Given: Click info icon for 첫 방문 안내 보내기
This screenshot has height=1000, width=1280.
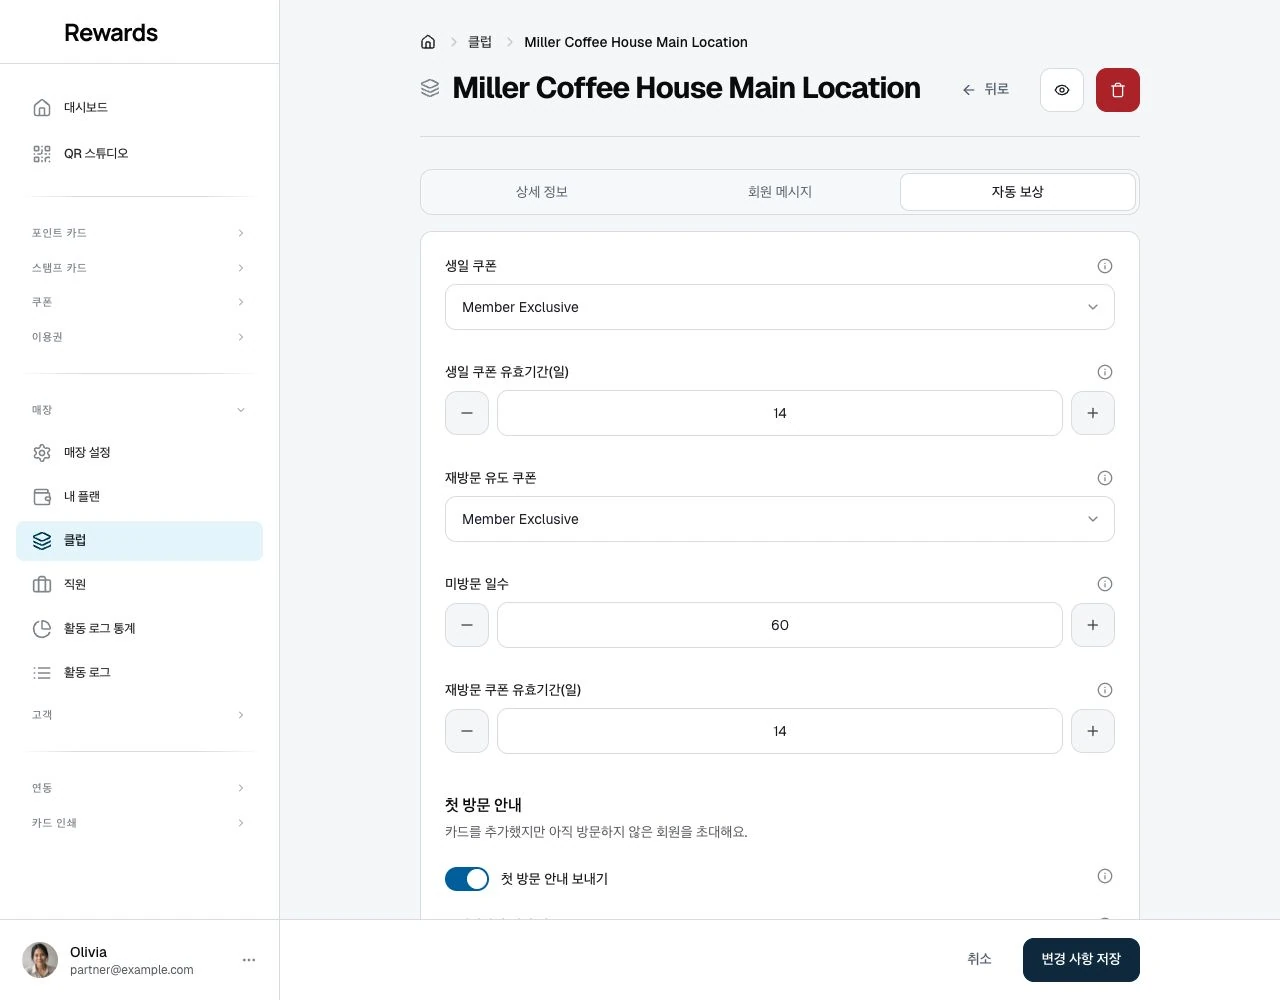Looking at the screenshot, I should 1105,876.
